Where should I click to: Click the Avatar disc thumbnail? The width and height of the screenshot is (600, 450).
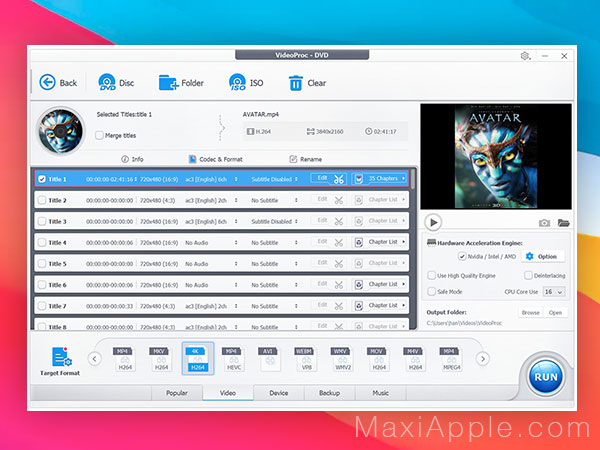click(x=60, y=131)
